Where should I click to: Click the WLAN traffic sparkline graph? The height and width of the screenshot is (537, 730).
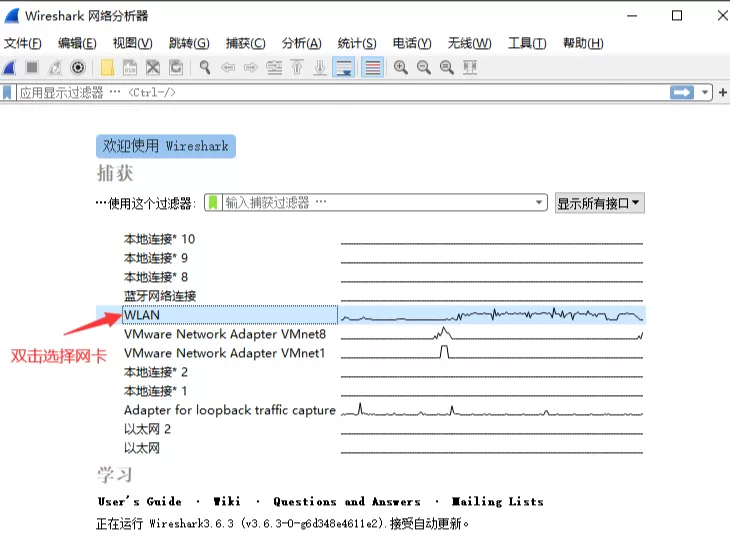[x=492, y=315]
